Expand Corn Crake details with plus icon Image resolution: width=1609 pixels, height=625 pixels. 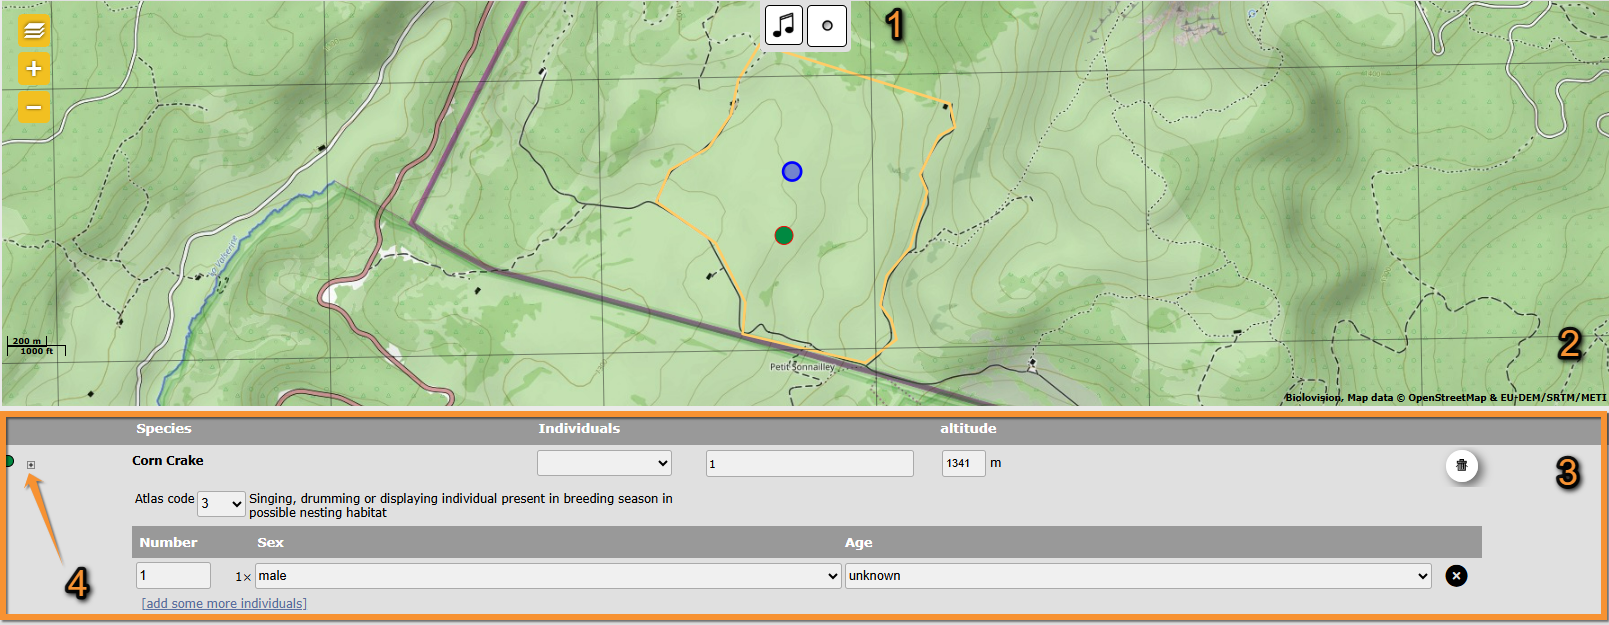point(31,465)
